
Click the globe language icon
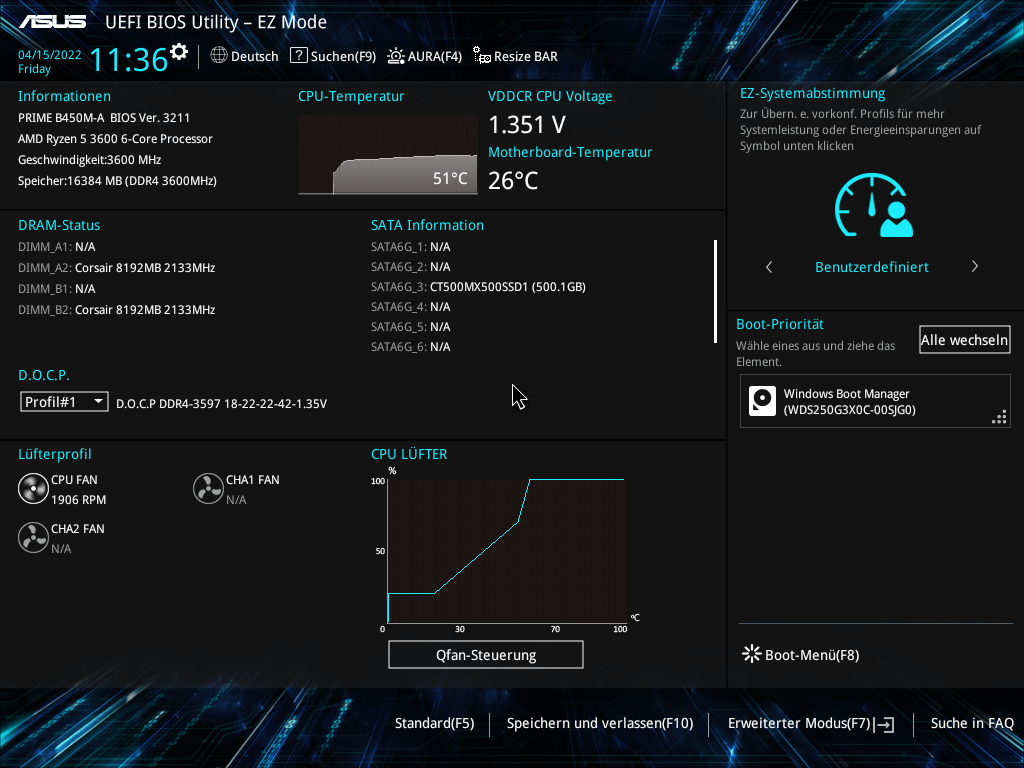(219, 56)
